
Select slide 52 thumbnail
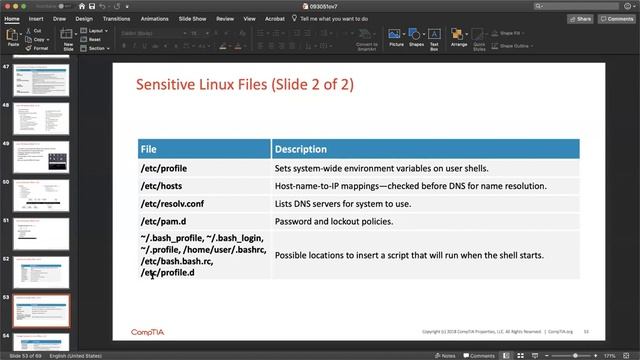41,273
